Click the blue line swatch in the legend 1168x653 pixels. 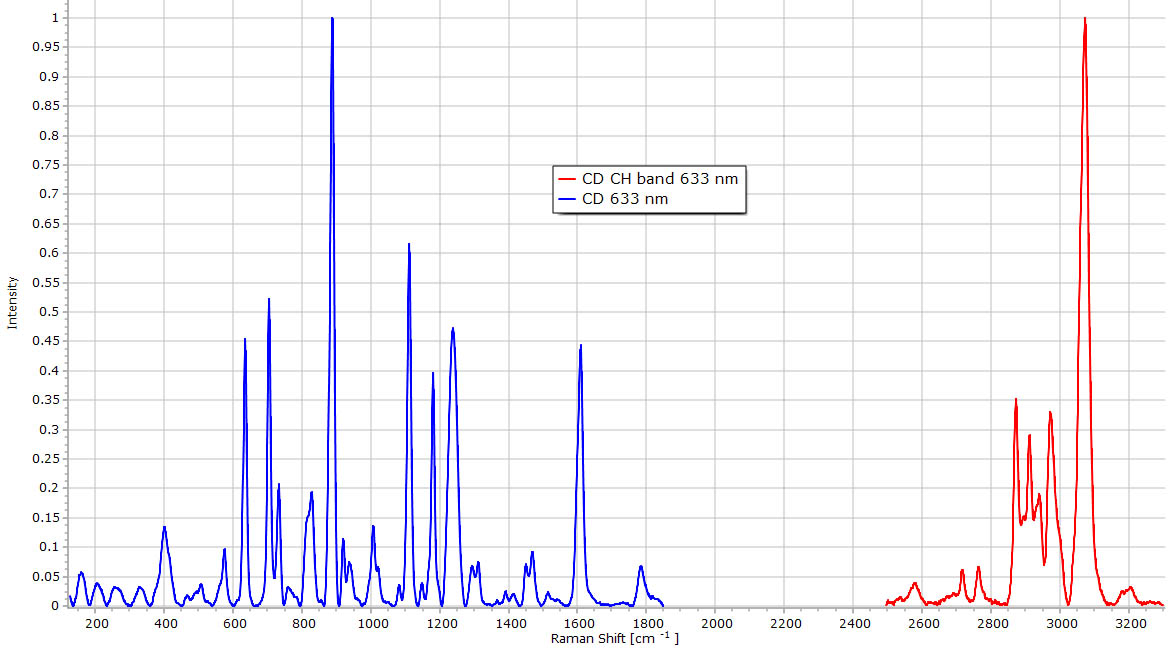coord(568,199)
